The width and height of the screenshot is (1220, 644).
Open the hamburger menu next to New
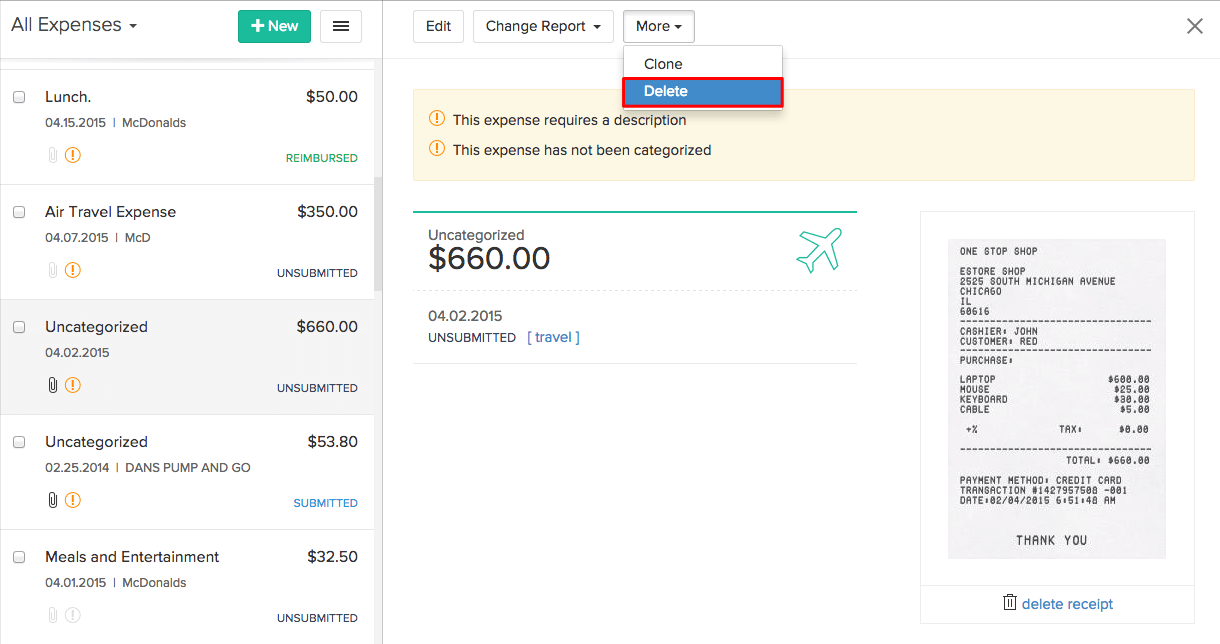click(x=340, y=26)
